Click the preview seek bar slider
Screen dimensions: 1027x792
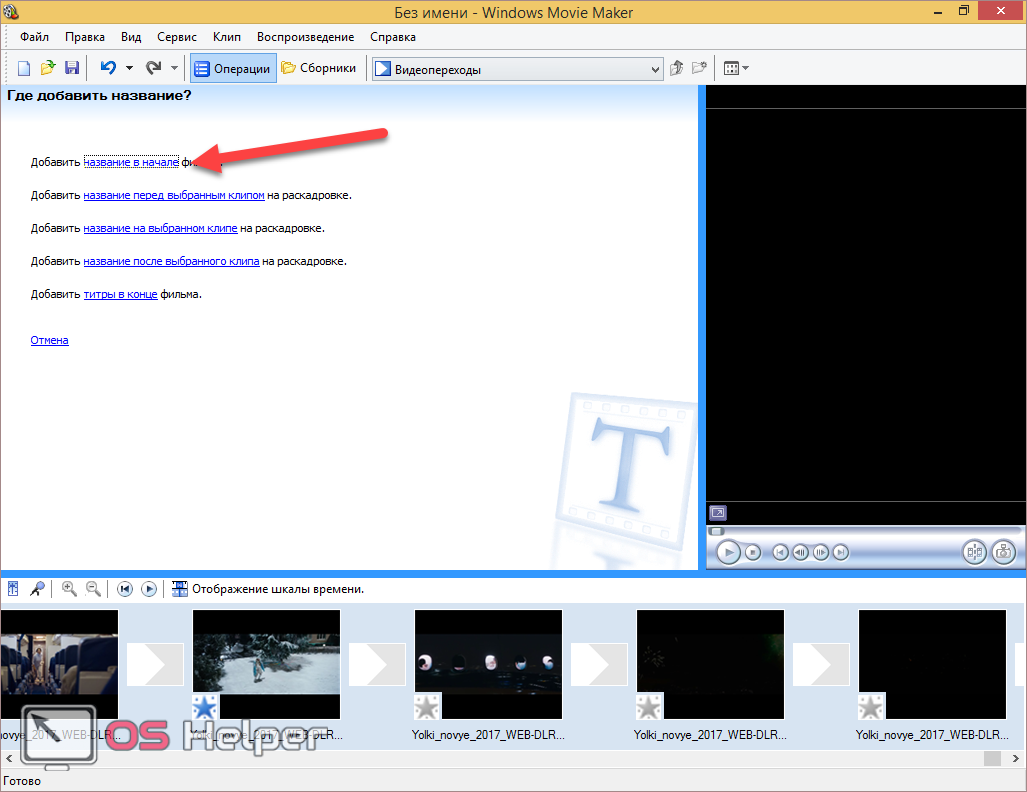(x=716, y=531)
